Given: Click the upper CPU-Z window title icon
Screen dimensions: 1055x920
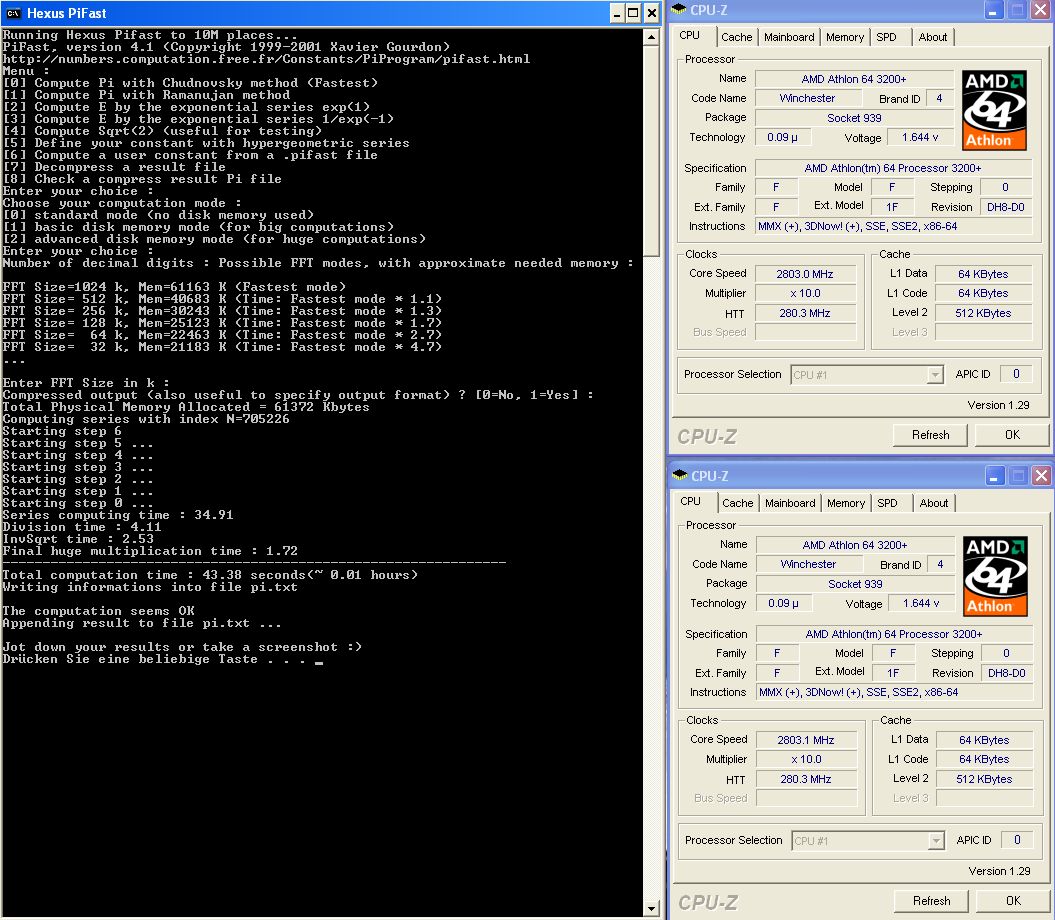Looking at the screenshot, I should [x=678, y=10].
